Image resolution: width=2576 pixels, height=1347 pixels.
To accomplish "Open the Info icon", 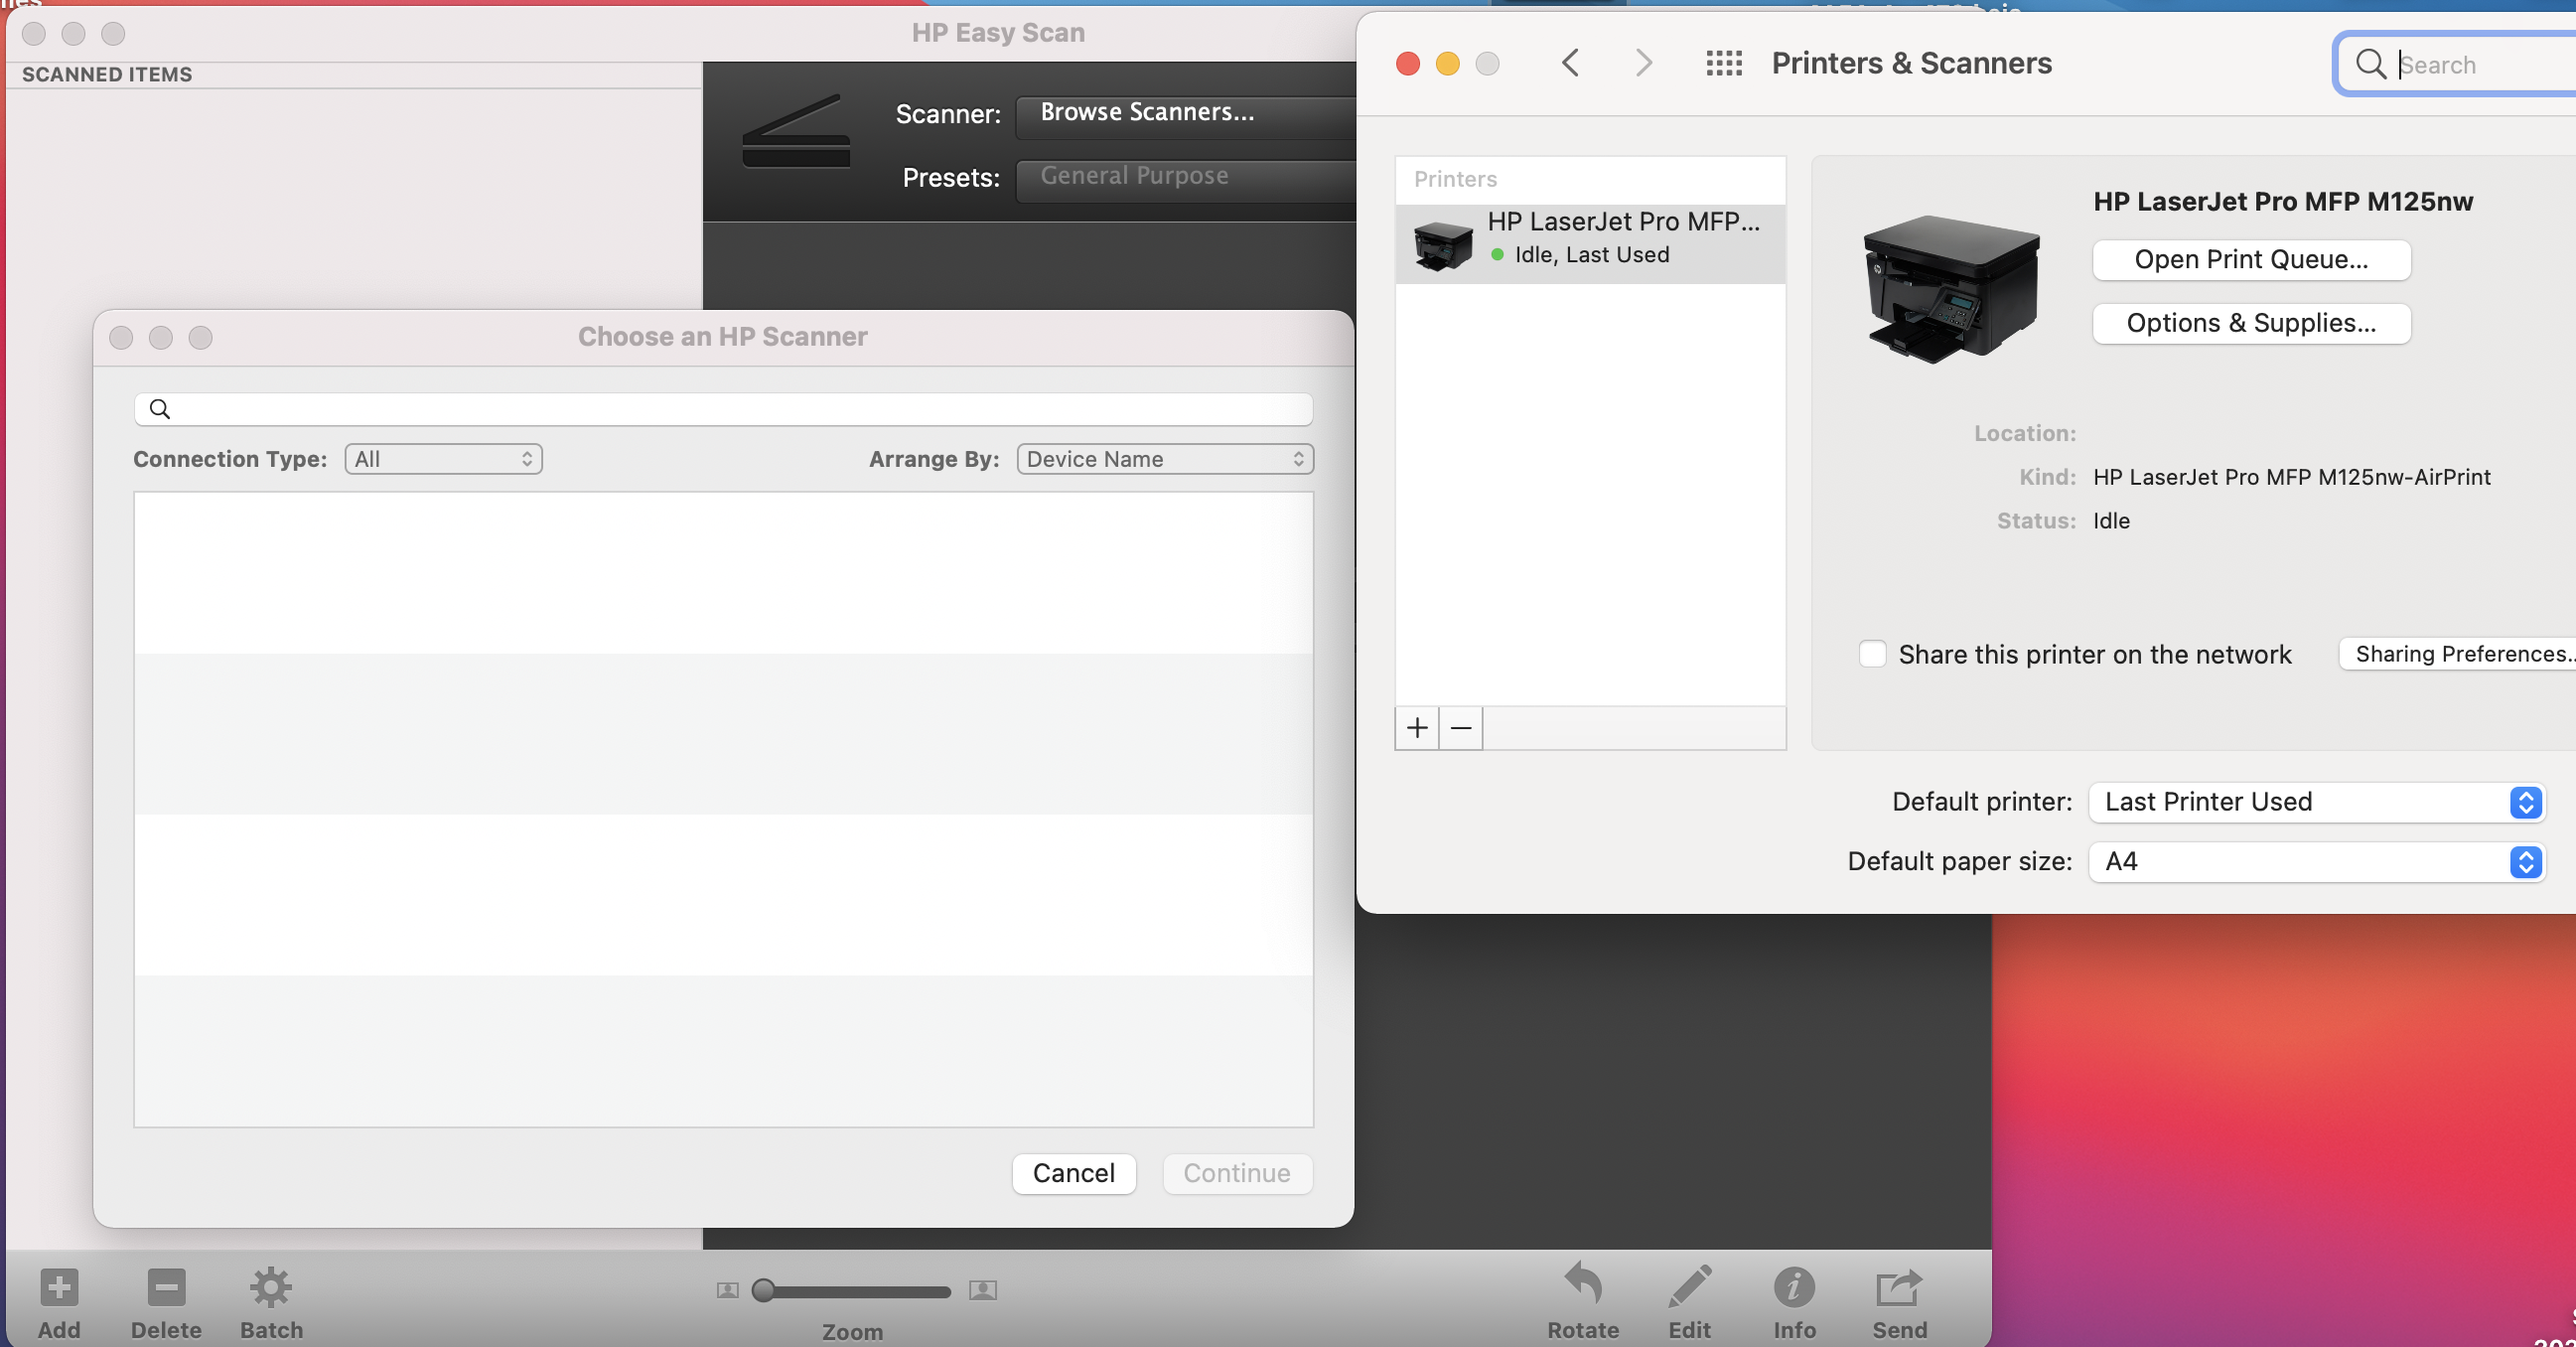I will pos(1794,1287).
